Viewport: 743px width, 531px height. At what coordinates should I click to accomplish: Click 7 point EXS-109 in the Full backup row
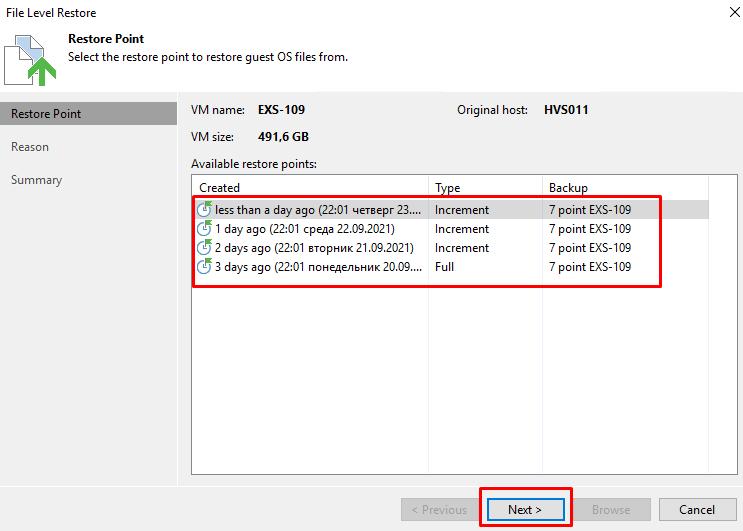[590, 267]
